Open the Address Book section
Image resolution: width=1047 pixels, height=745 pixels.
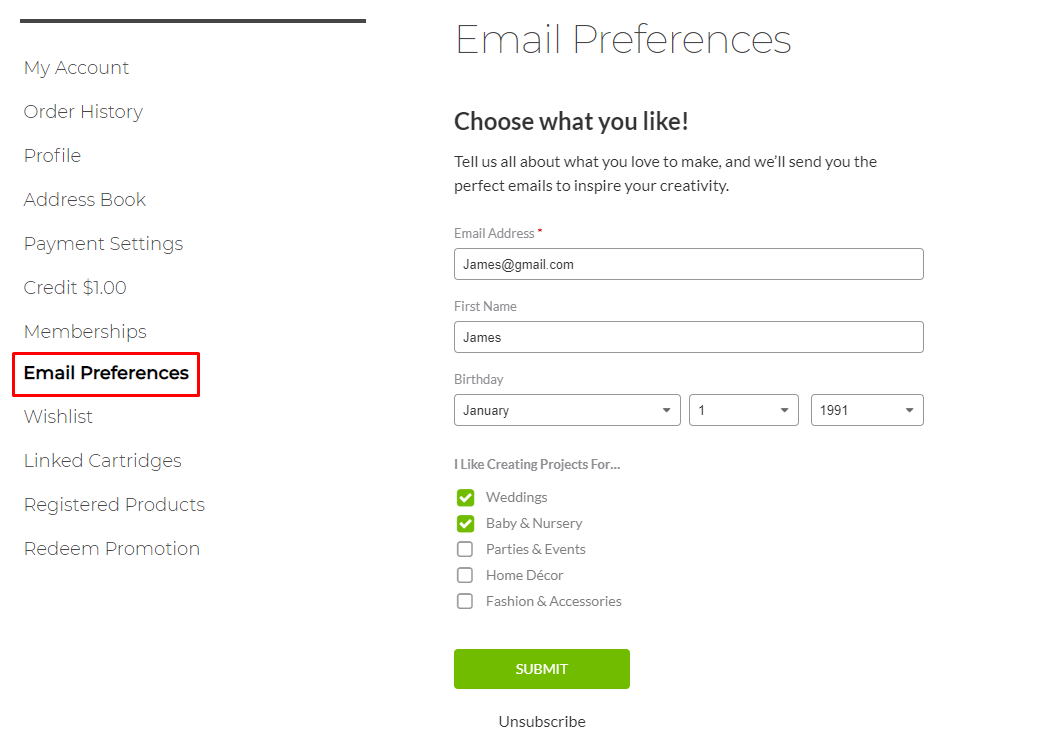click(85, 200)
